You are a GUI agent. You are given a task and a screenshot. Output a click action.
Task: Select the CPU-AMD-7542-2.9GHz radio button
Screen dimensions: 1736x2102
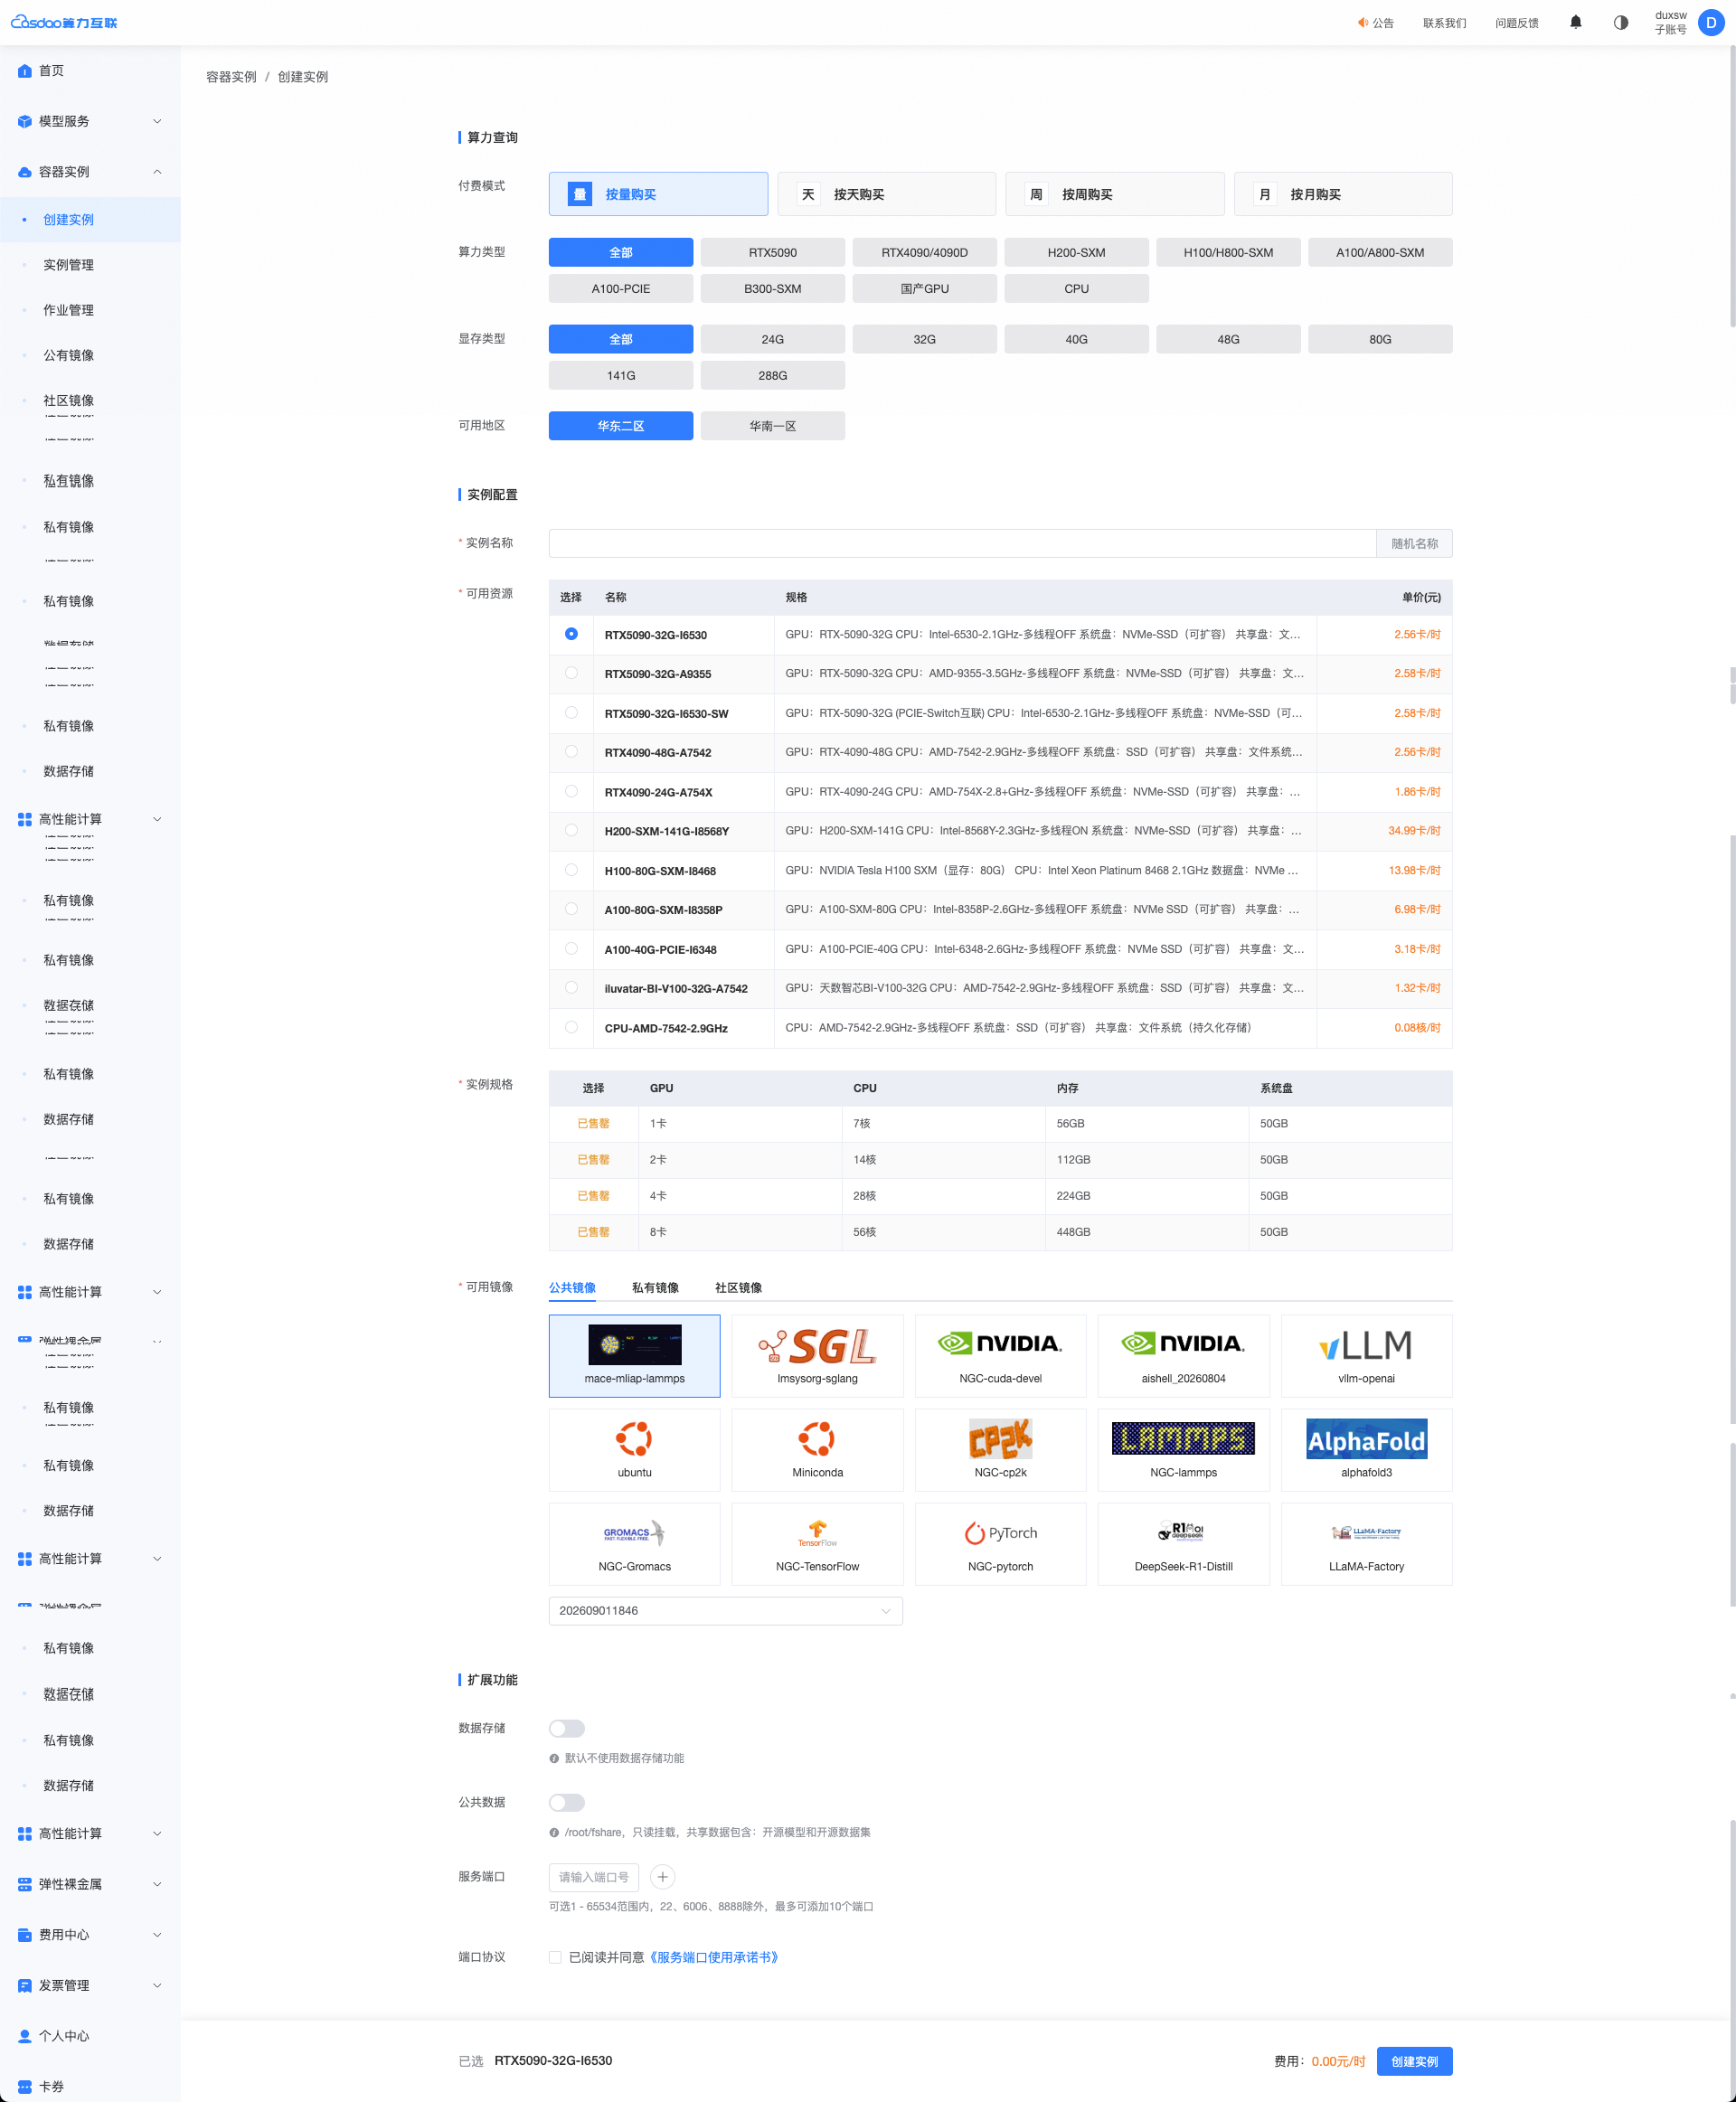571,1027
